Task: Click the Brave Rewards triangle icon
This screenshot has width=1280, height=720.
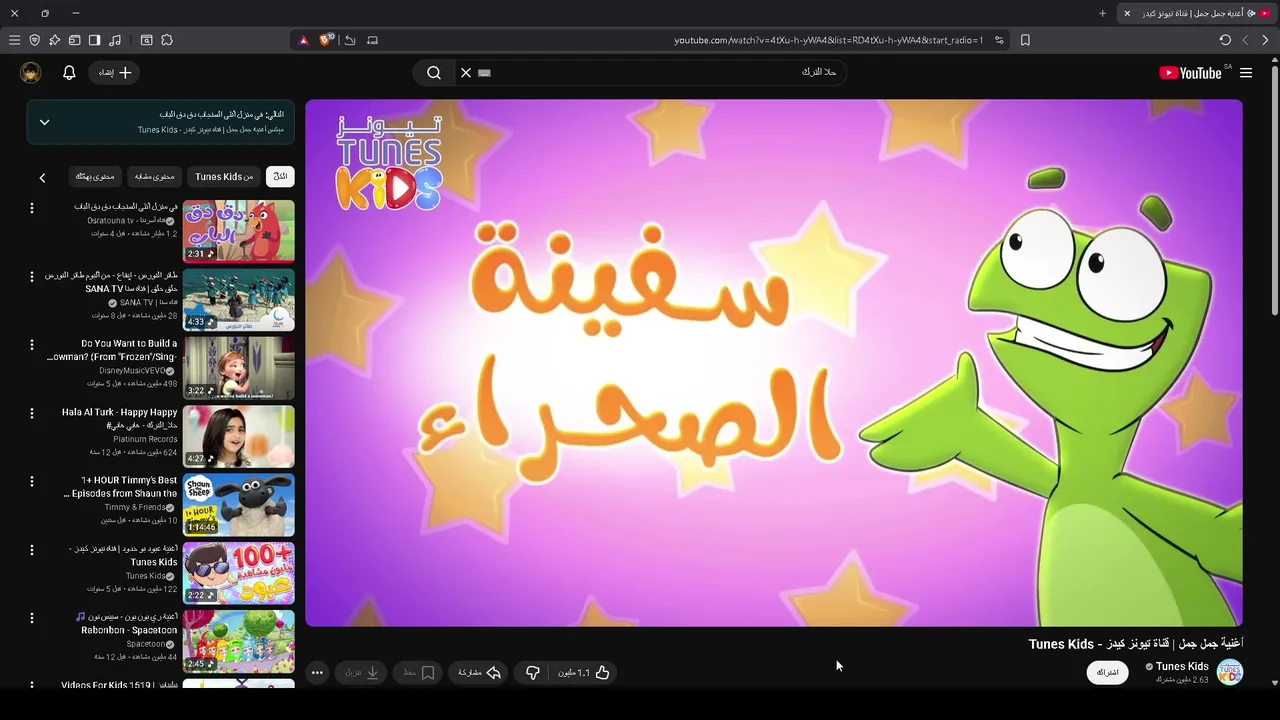Action: (x=304, y=40)
